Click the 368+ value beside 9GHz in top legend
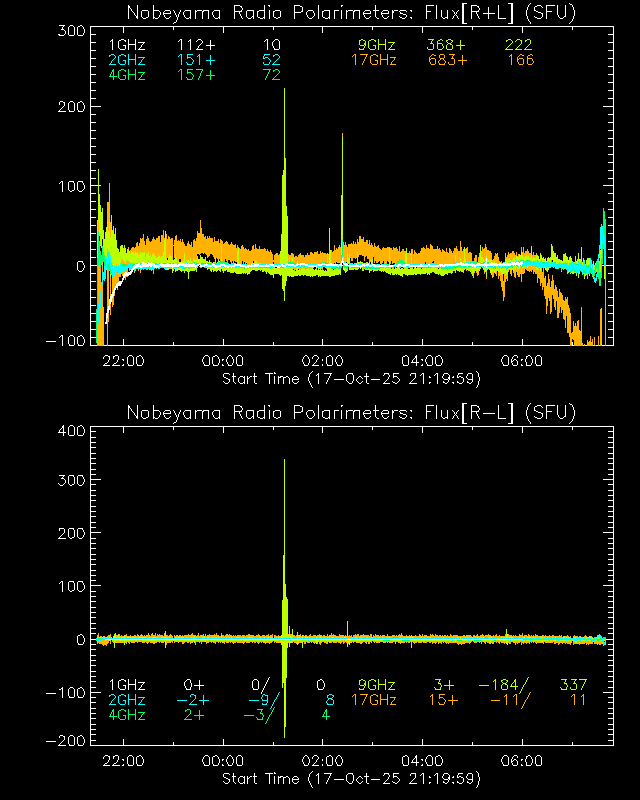The image size is (640, 800). pos(447,45)
